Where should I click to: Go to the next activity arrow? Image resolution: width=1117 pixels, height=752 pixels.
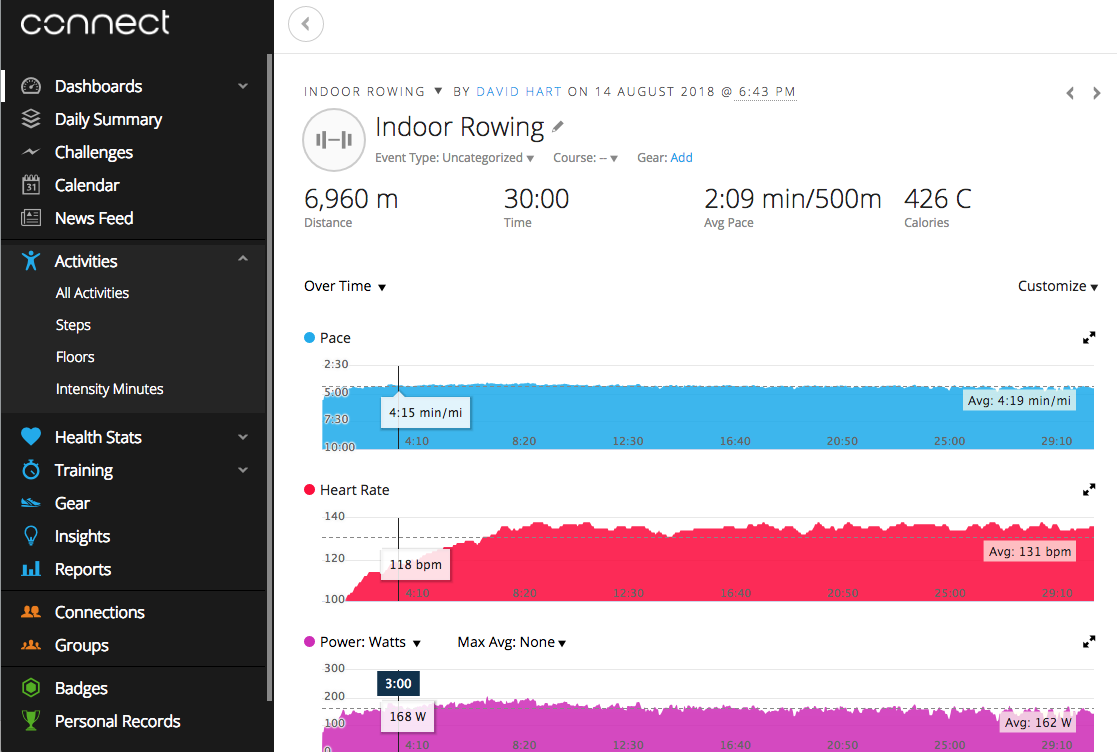[x=1097, y=93]
